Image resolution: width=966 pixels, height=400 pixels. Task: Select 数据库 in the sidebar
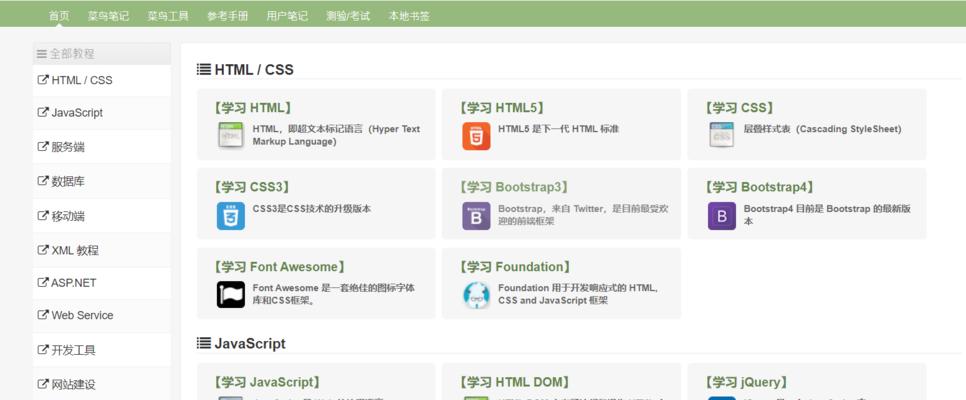click(x=102, y=181)
